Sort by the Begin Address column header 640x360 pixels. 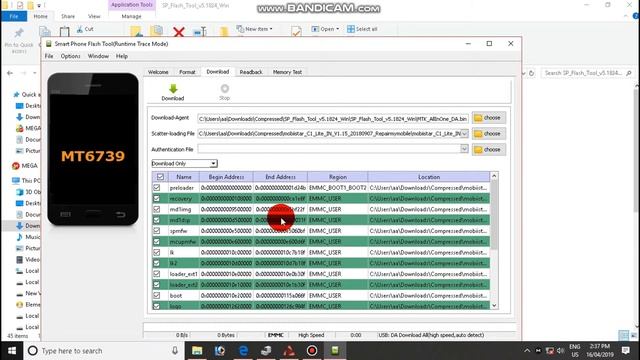click(226, 177)
